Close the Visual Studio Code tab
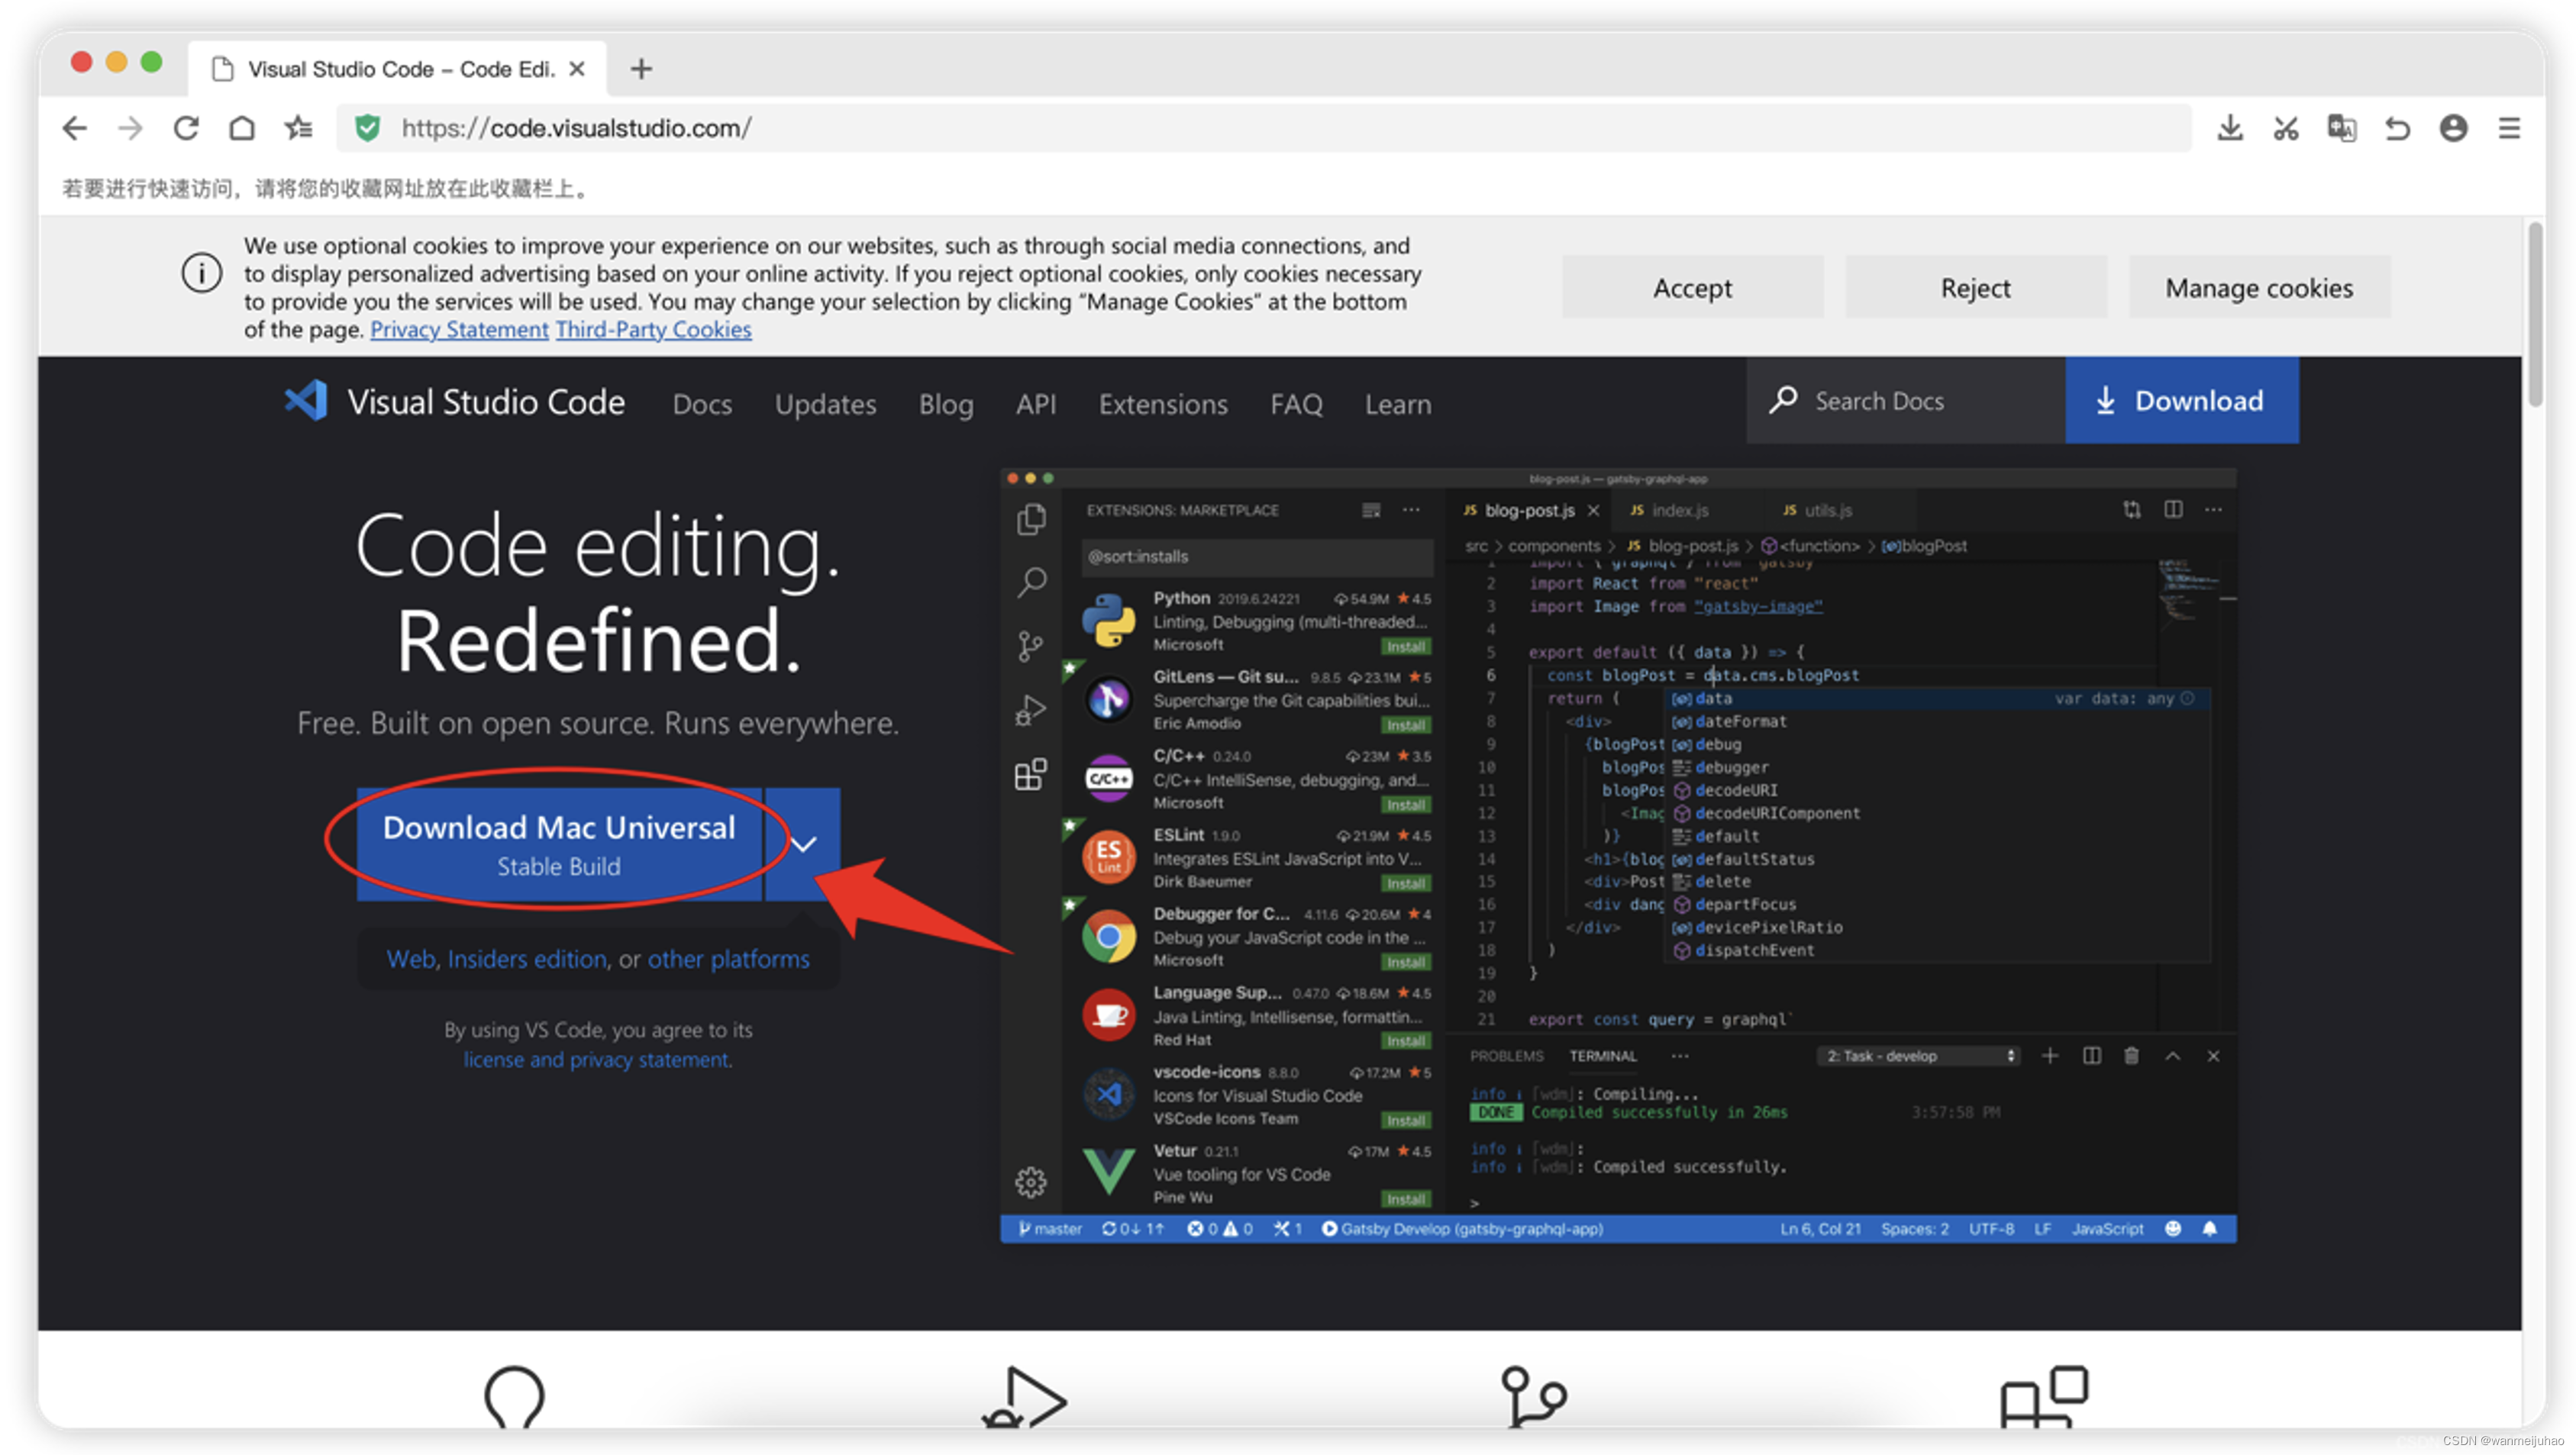The height and width of the screenshot is (1455, 2576). tap(576, 69)
